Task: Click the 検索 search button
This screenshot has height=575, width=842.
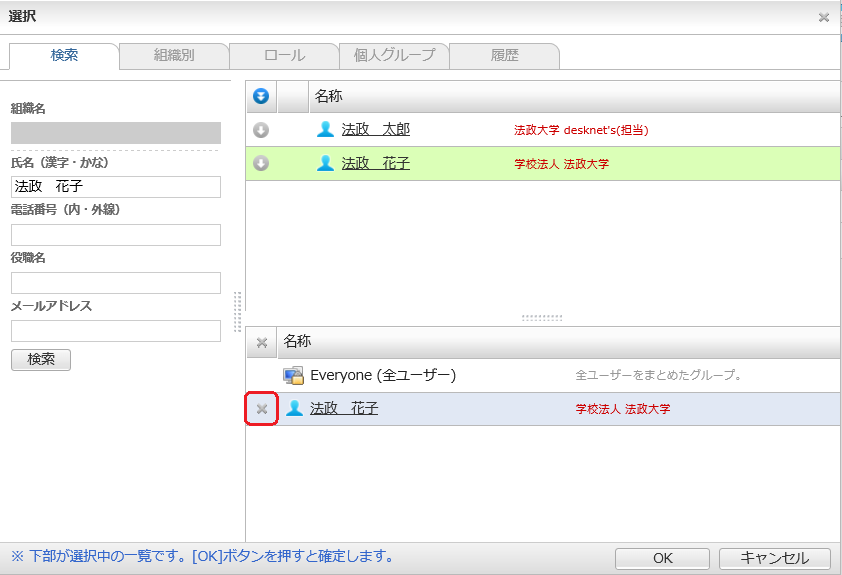Action: coord(41,360)
